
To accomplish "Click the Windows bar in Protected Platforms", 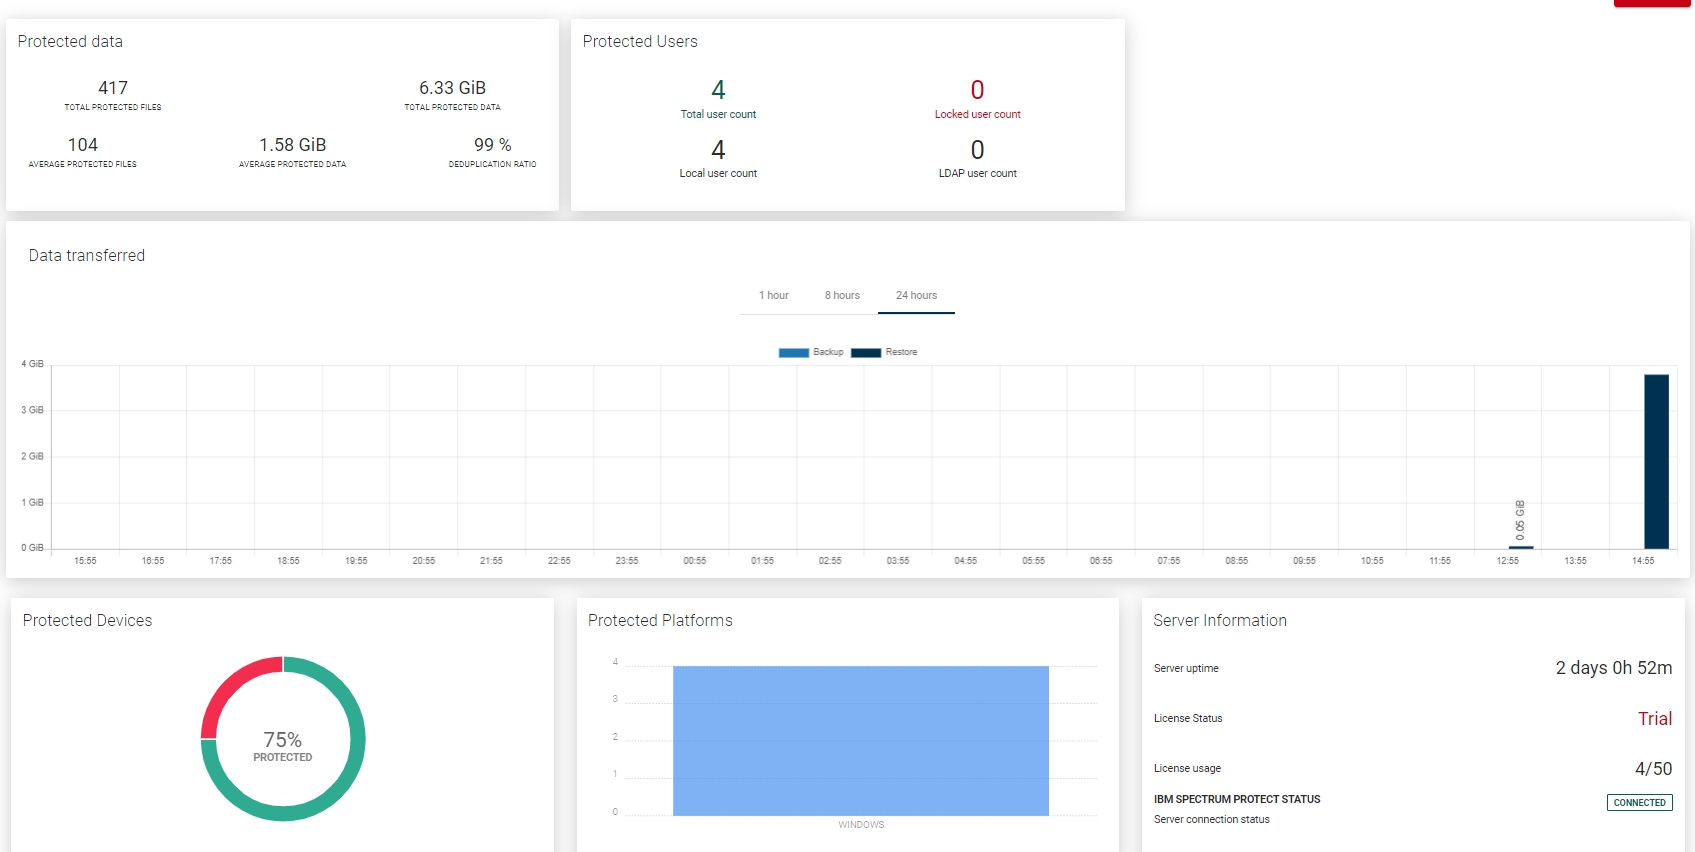I will [x=860, y=740].
